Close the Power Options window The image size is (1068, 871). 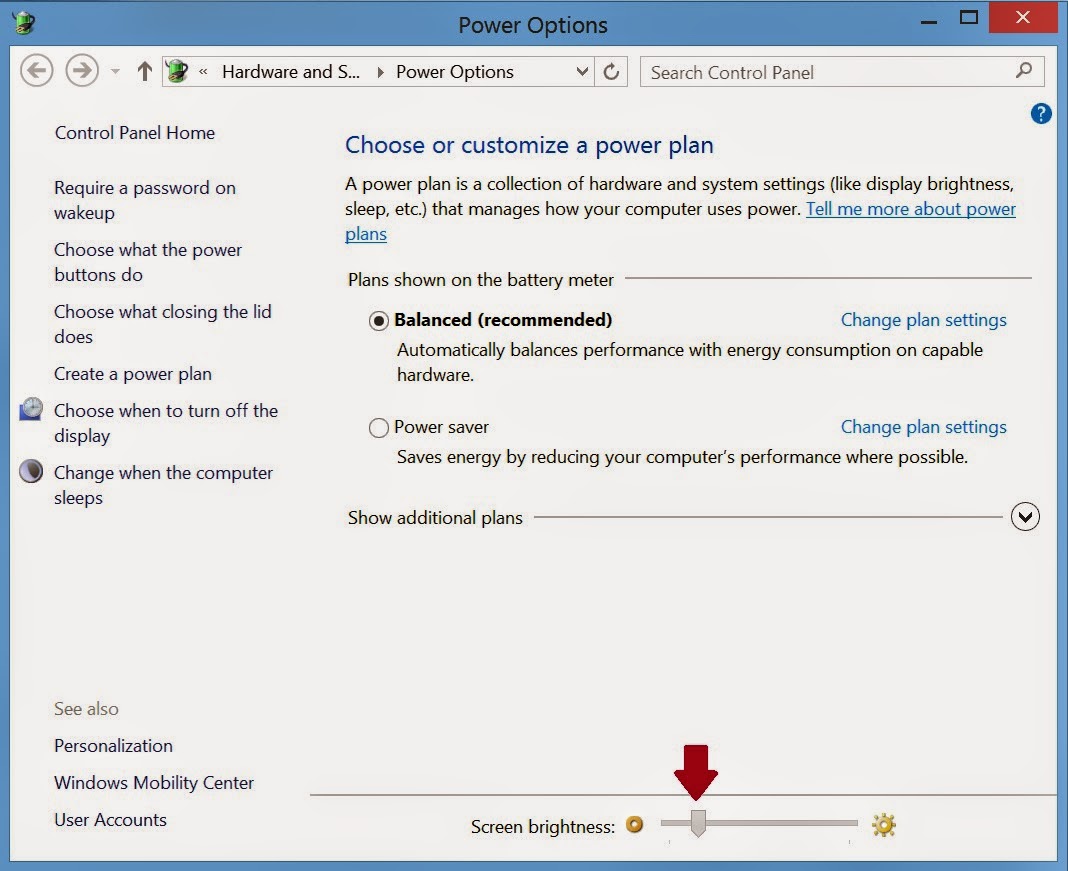1023,18
